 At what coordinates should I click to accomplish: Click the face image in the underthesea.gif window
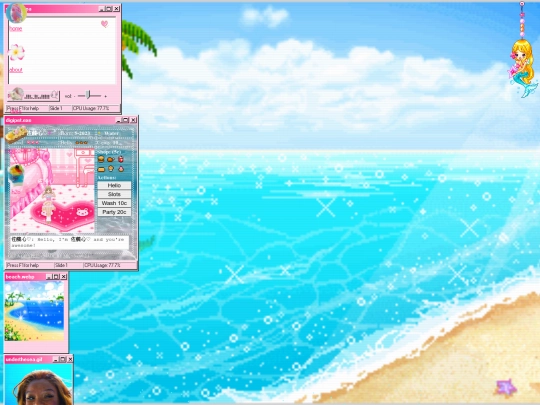pos(39,384)
